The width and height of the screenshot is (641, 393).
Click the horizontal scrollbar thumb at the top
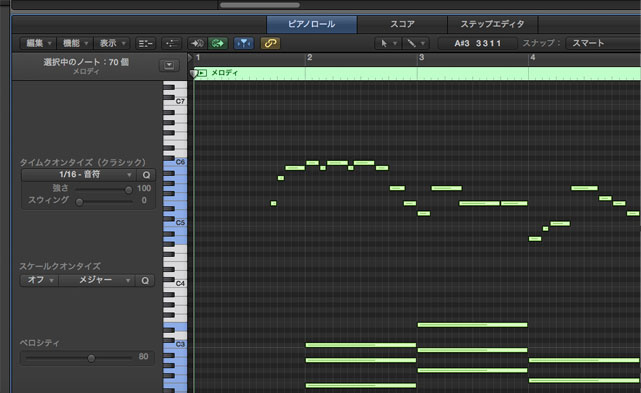pos(260,5)
